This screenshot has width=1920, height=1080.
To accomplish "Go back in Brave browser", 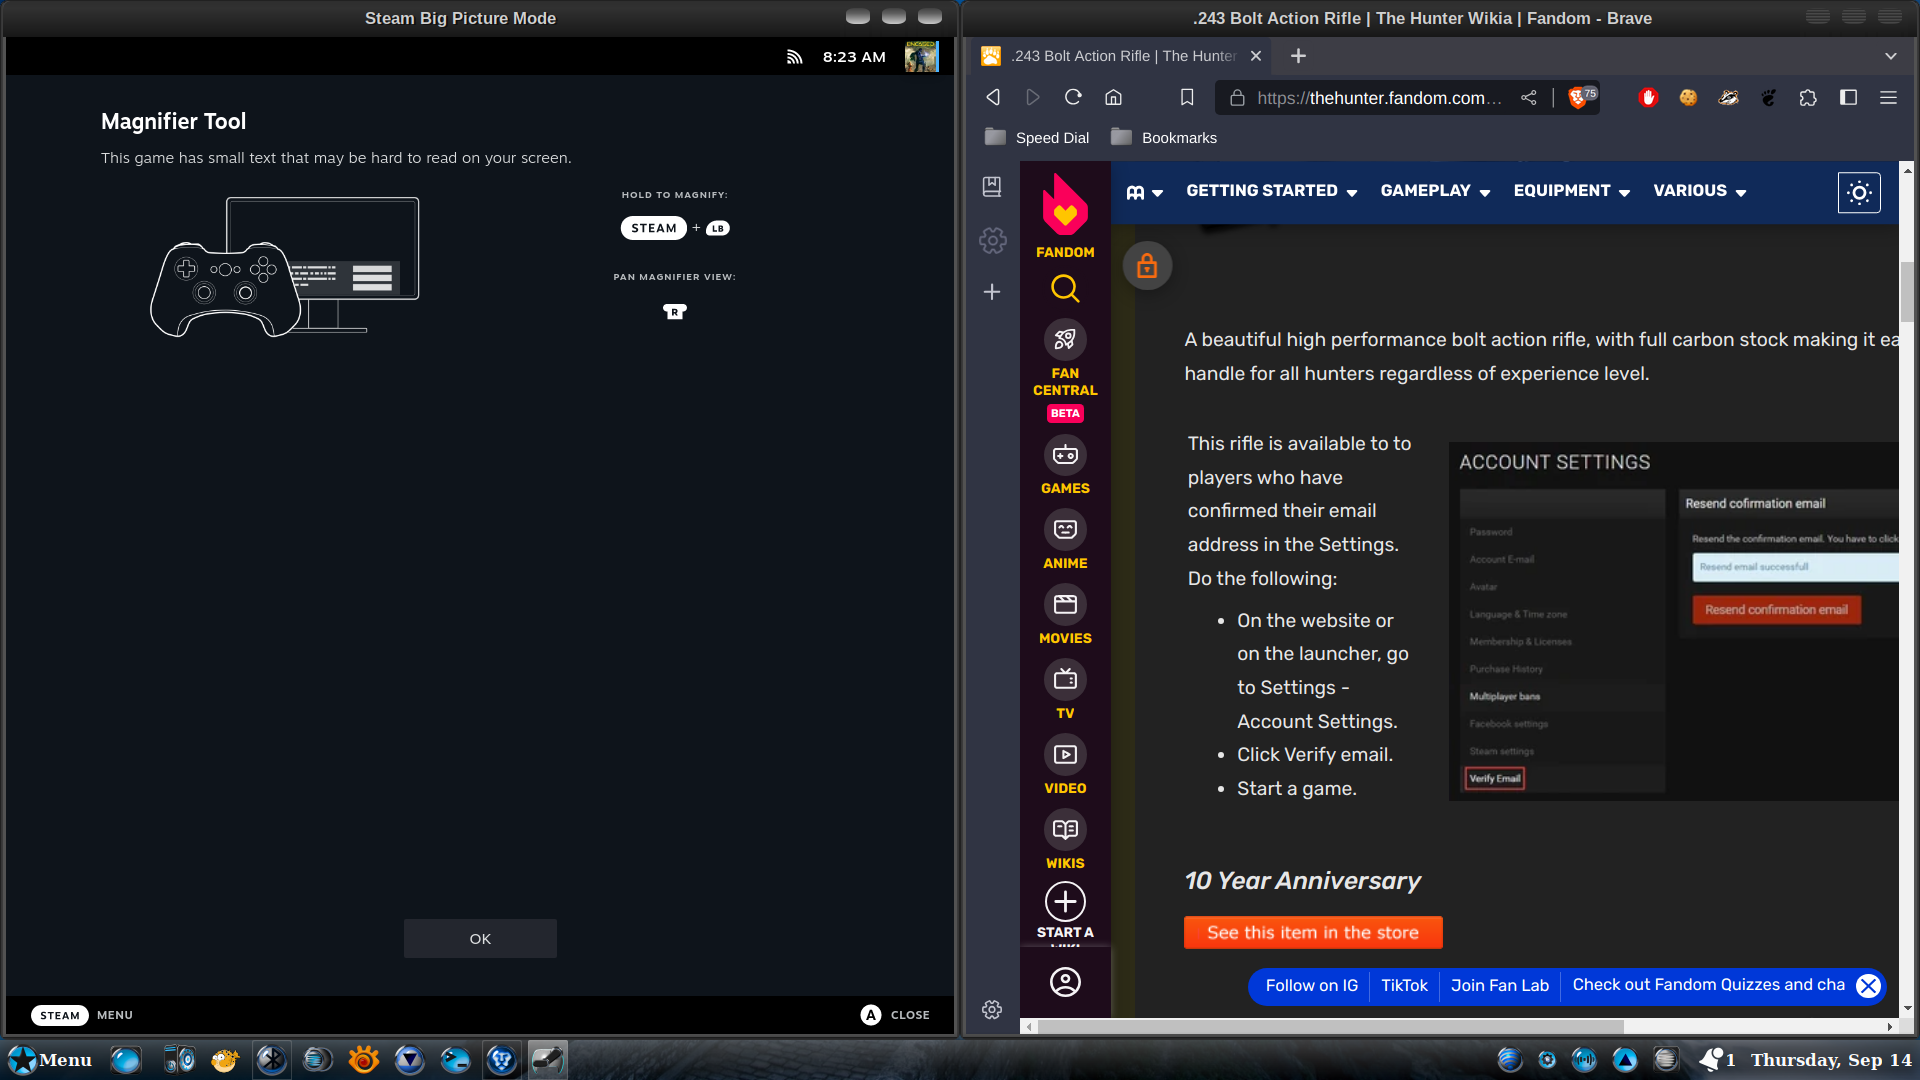I will pos(993,97).
